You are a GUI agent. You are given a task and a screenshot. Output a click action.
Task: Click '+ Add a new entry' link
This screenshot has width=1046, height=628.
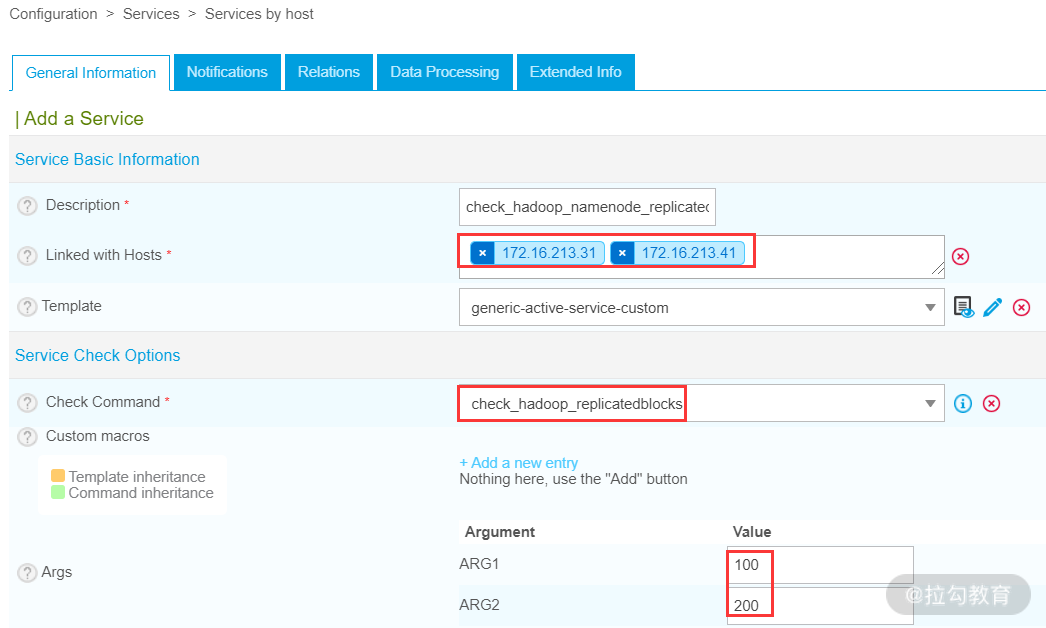pos(518,462)
